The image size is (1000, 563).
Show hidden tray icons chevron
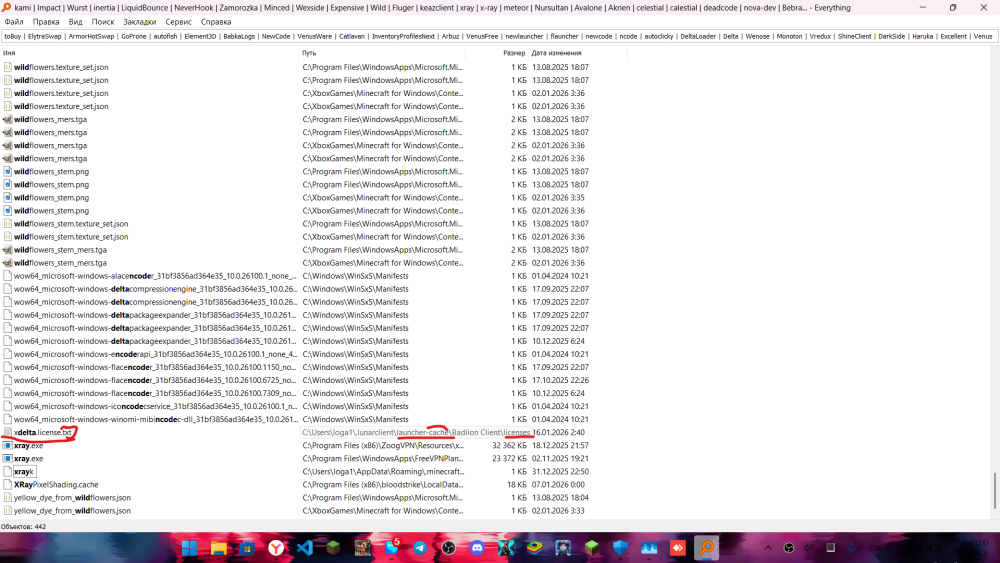click(x=768, y=548)
